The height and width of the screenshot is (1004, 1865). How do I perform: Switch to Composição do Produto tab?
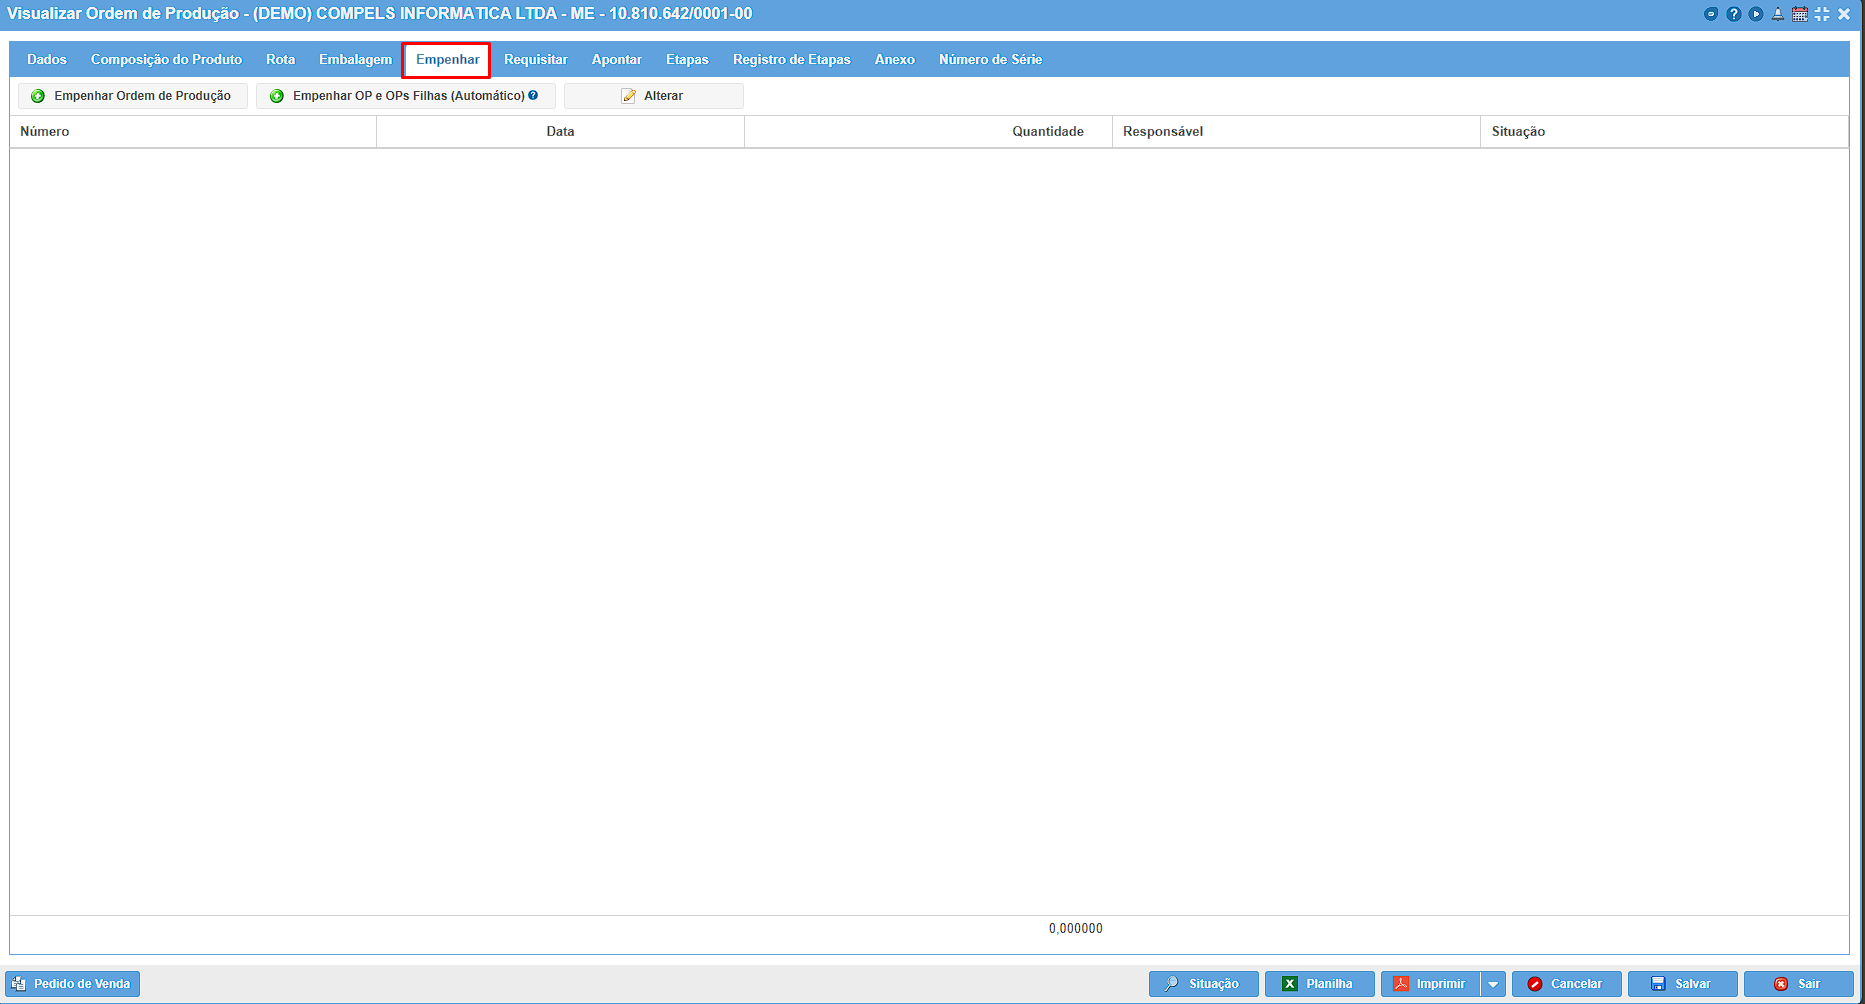pos(166,59)
